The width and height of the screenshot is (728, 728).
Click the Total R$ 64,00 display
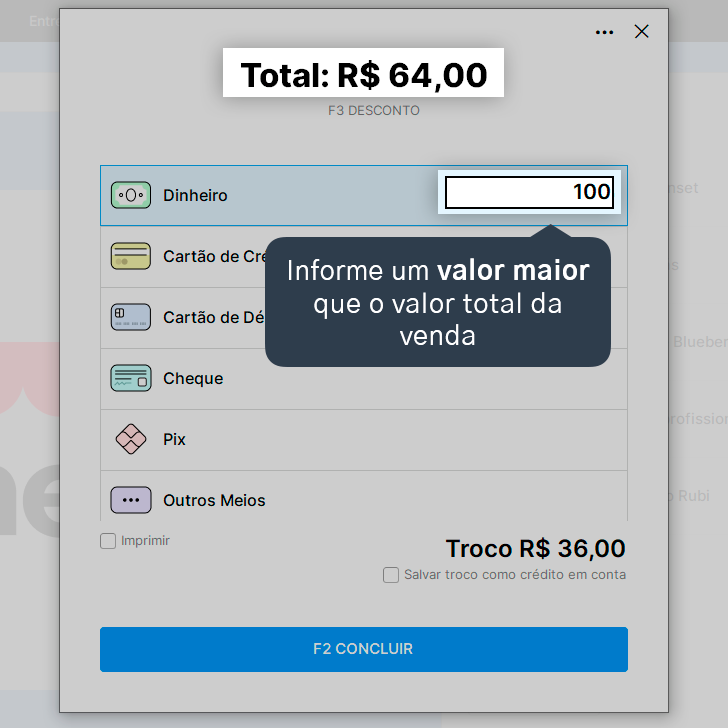tap(364, 73)
